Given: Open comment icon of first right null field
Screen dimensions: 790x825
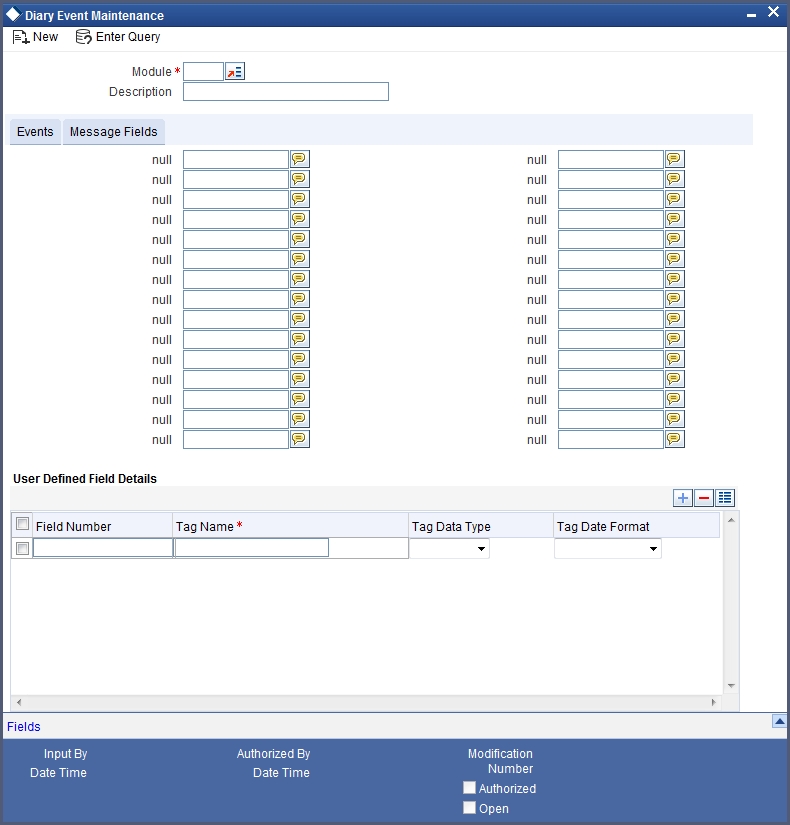Looking at the screenshot, I should (x=675, y=159).
